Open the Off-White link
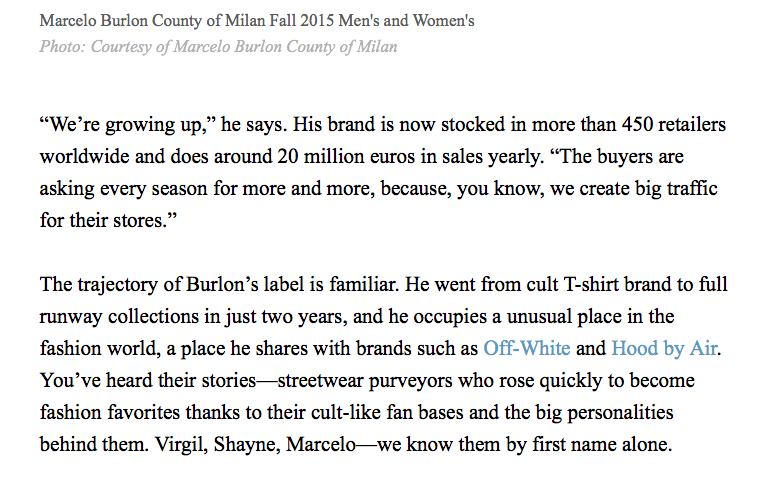The image size is (767, 482). point(527,348)
